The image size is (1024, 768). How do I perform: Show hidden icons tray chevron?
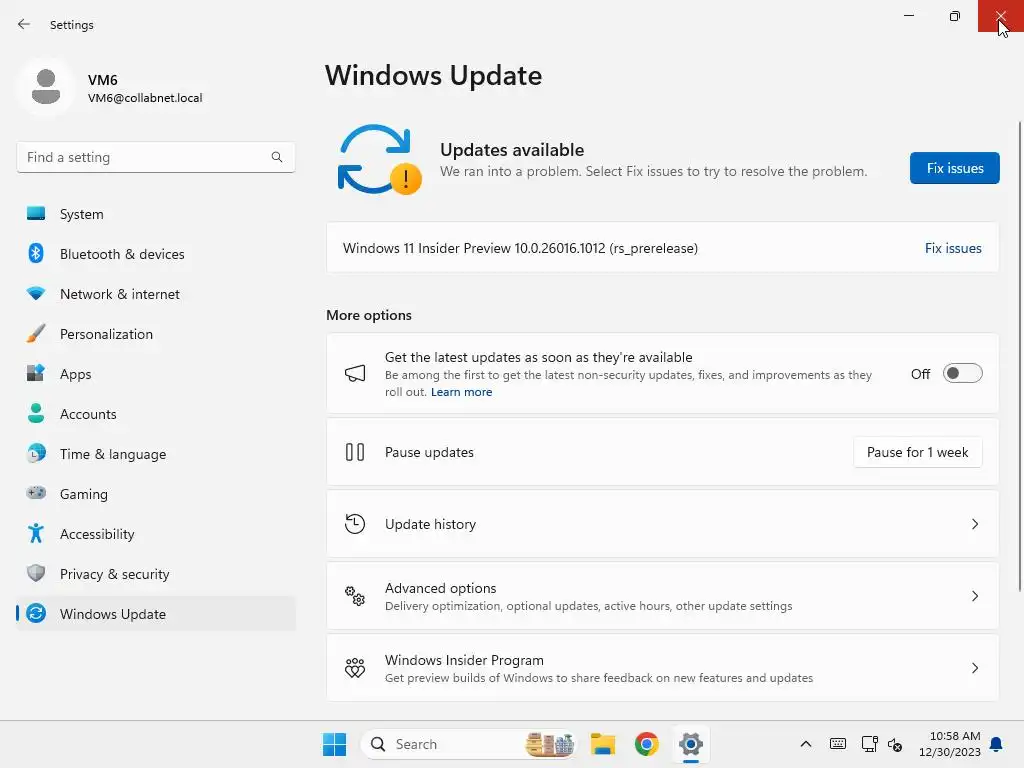click(806, 744)
